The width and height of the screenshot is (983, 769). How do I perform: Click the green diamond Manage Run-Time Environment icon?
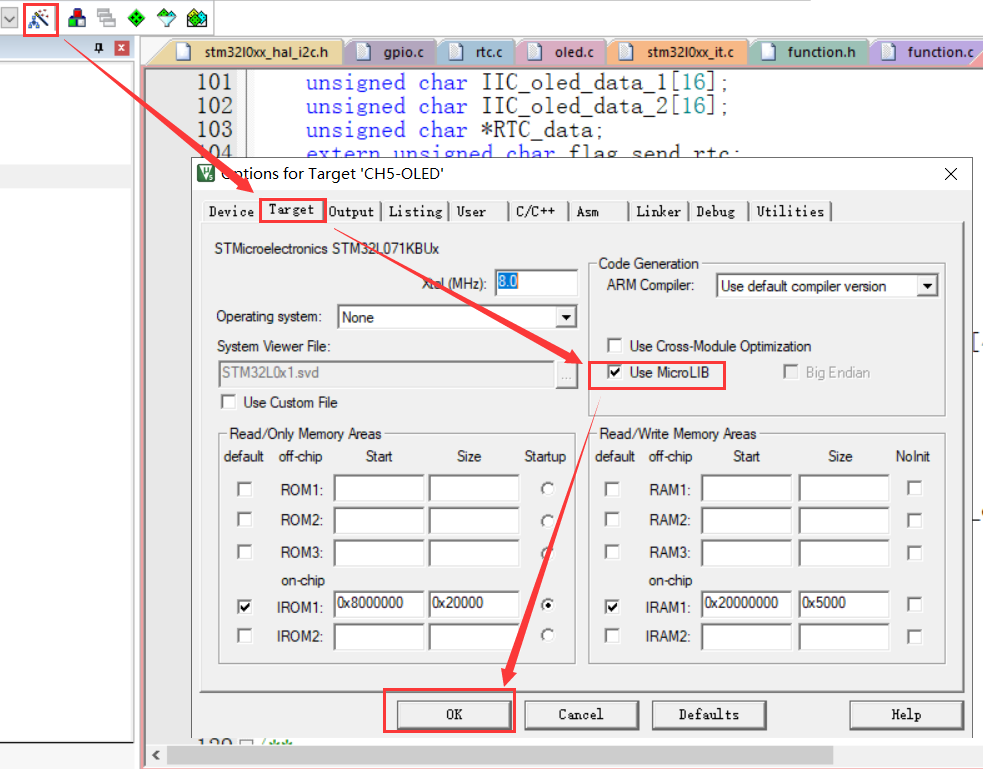[x=136, y=18]
